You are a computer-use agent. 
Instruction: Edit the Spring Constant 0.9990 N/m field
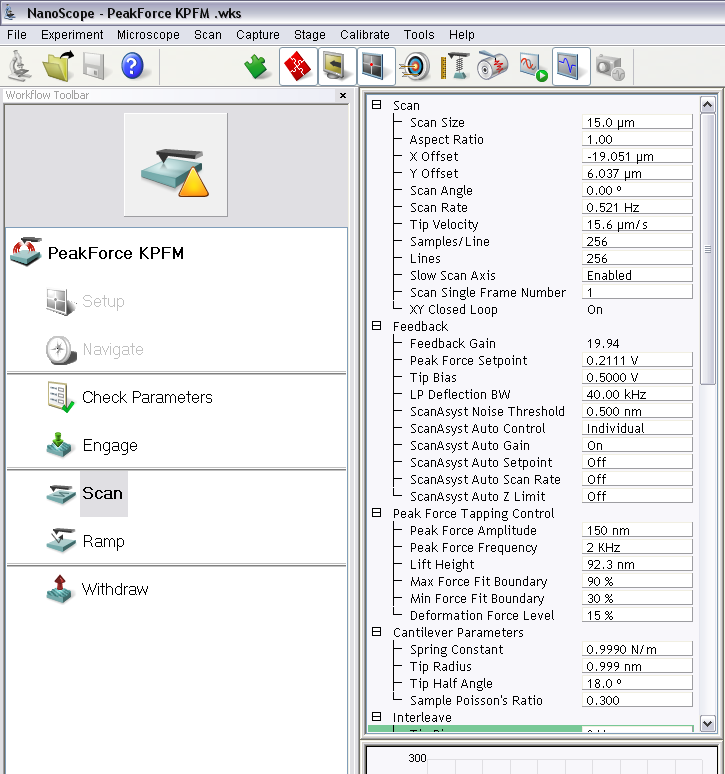click(x=637, y=649)
